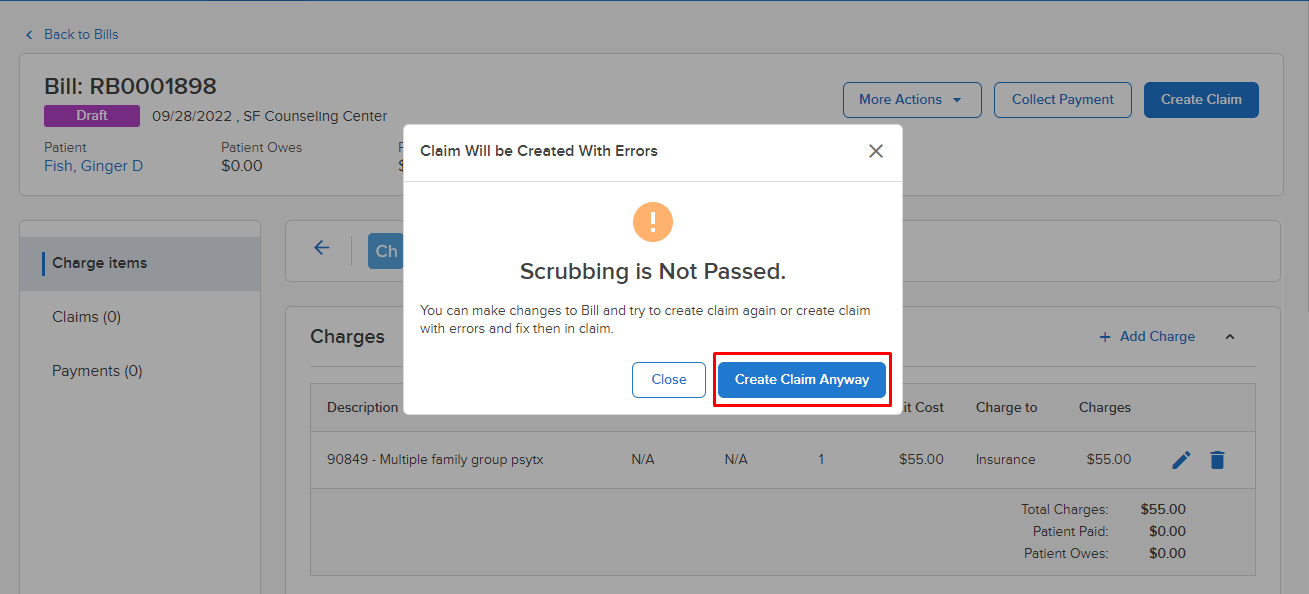This screenshot has width=1309, height=594.
Task: Collapse the Charges section with the caret
Action: (1229, 337)
